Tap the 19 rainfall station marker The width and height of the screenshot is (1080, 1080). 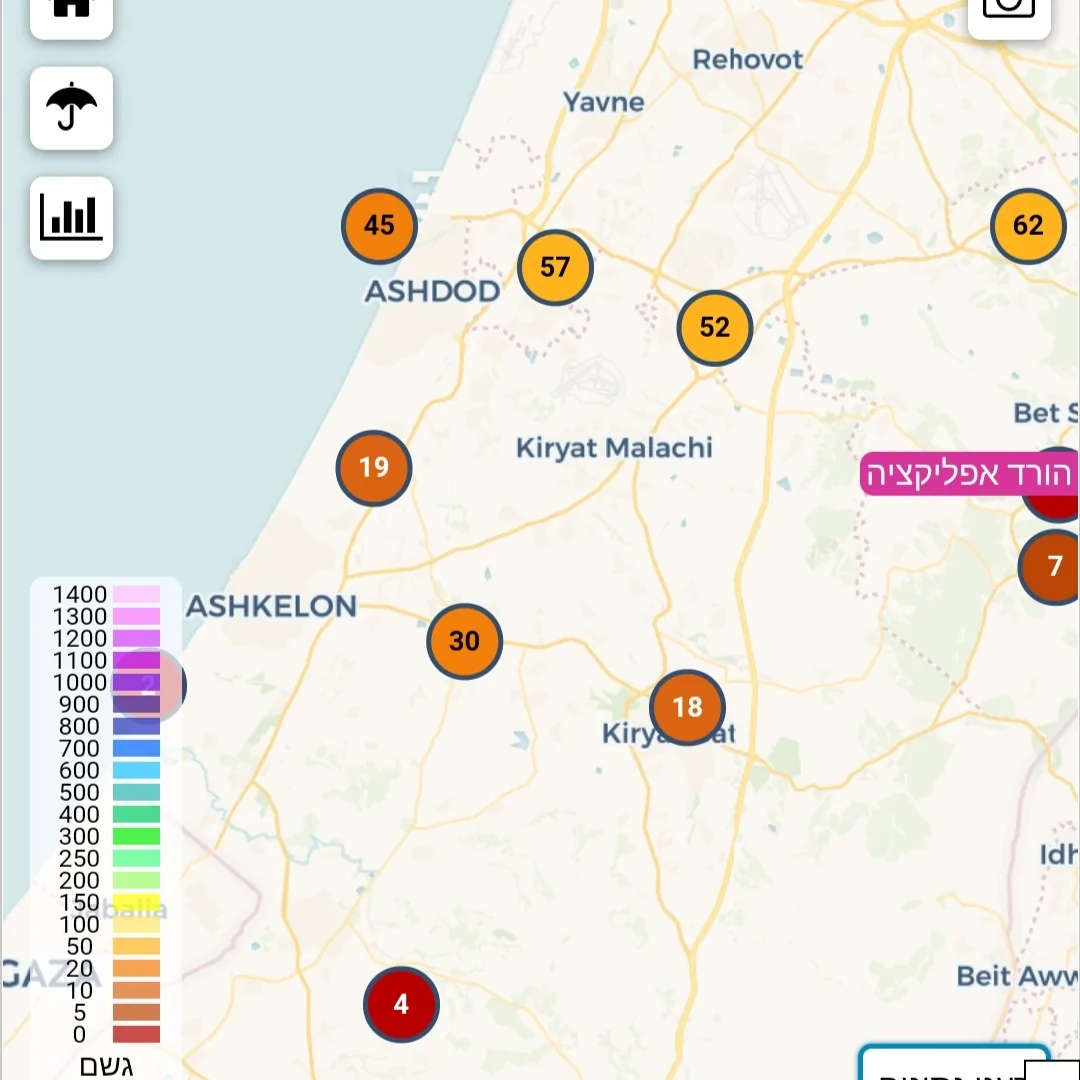click(x=374, y=468)
